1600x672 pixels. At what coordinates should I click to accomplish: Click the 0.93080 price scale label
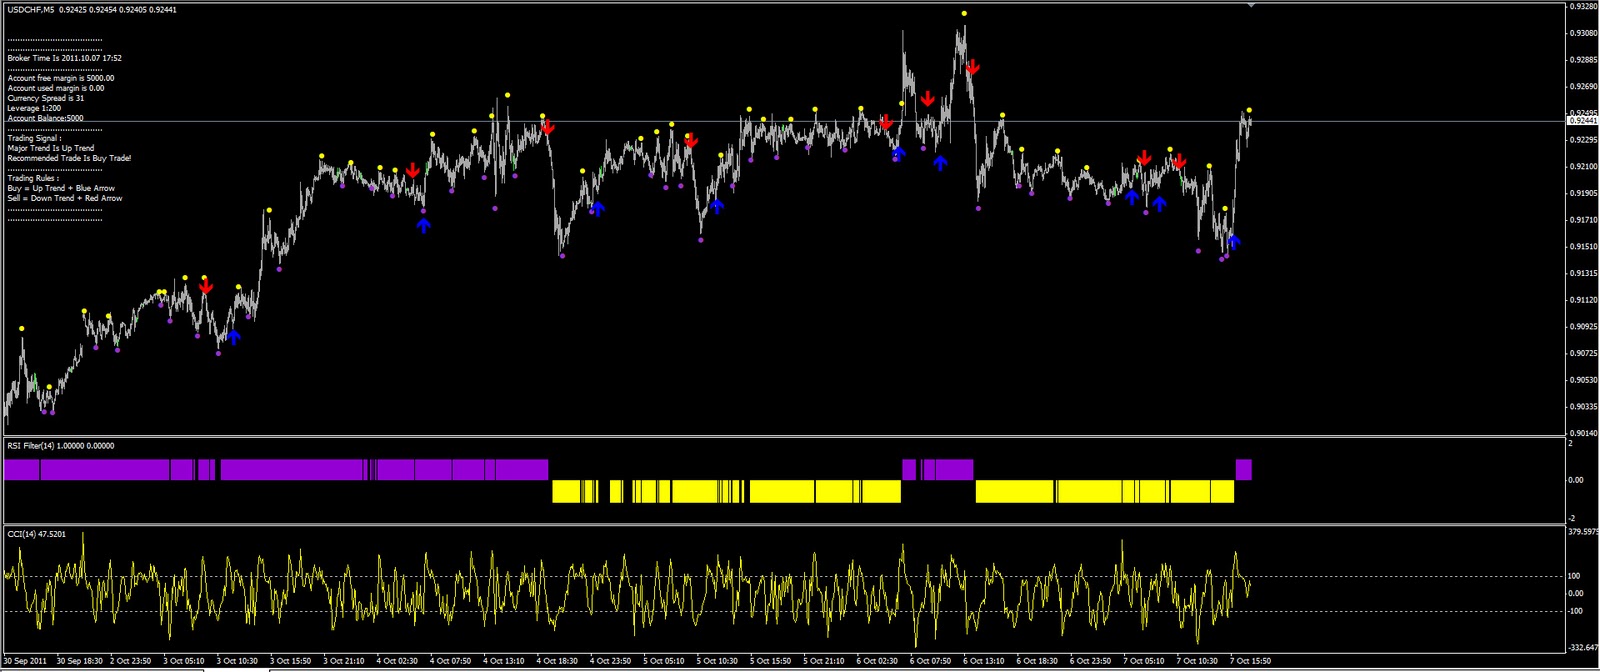(x=1583, y=33)
